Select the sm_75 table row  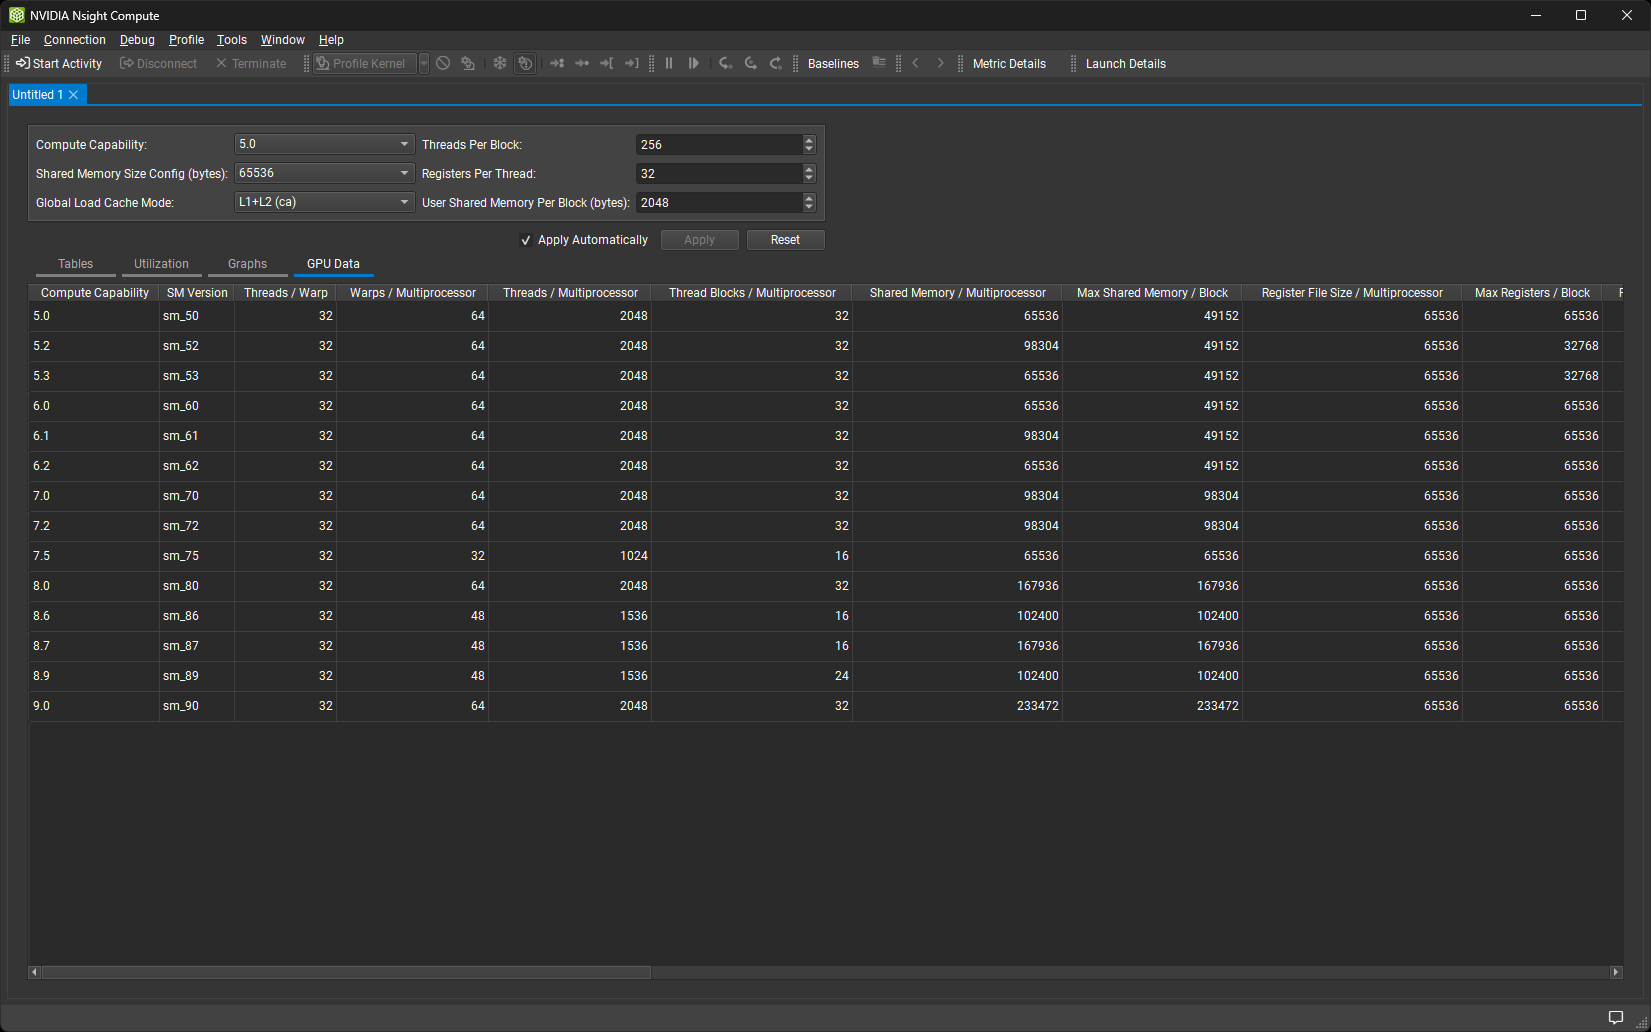825,556
